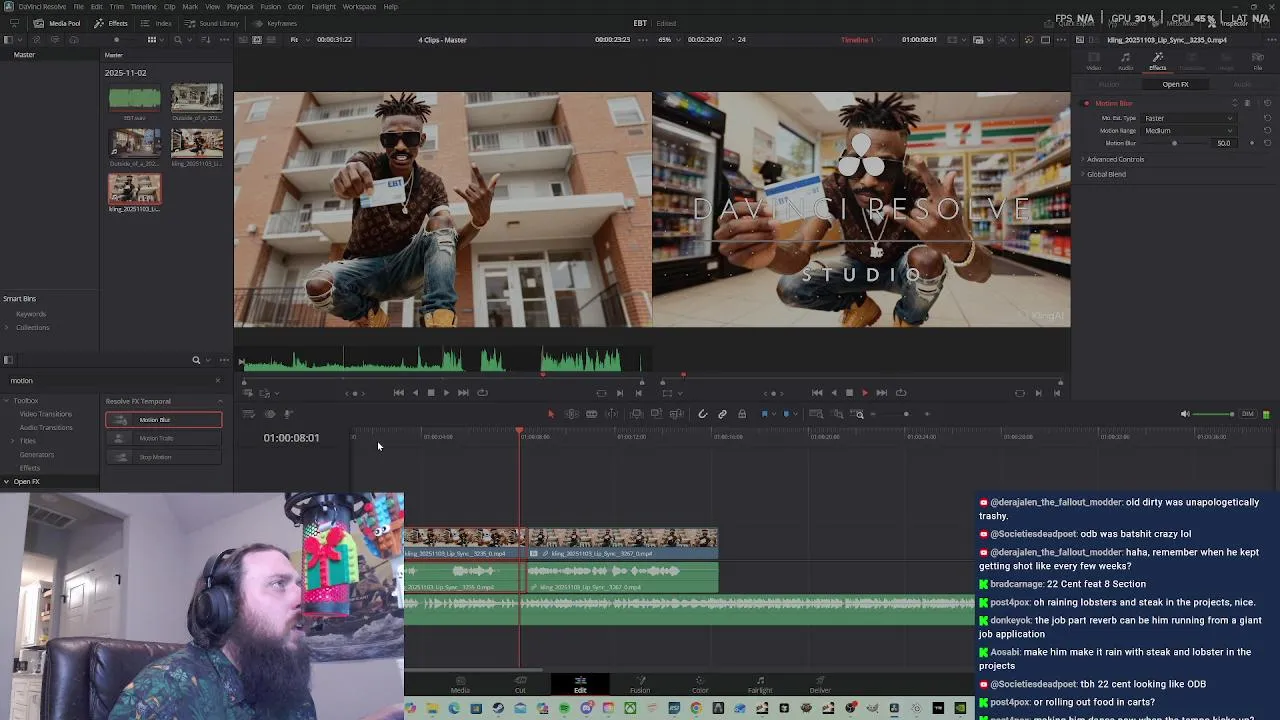1280x720 pixels.
Task: Open the Index panel
Action: pyautogui.click(x=157, y=23)
